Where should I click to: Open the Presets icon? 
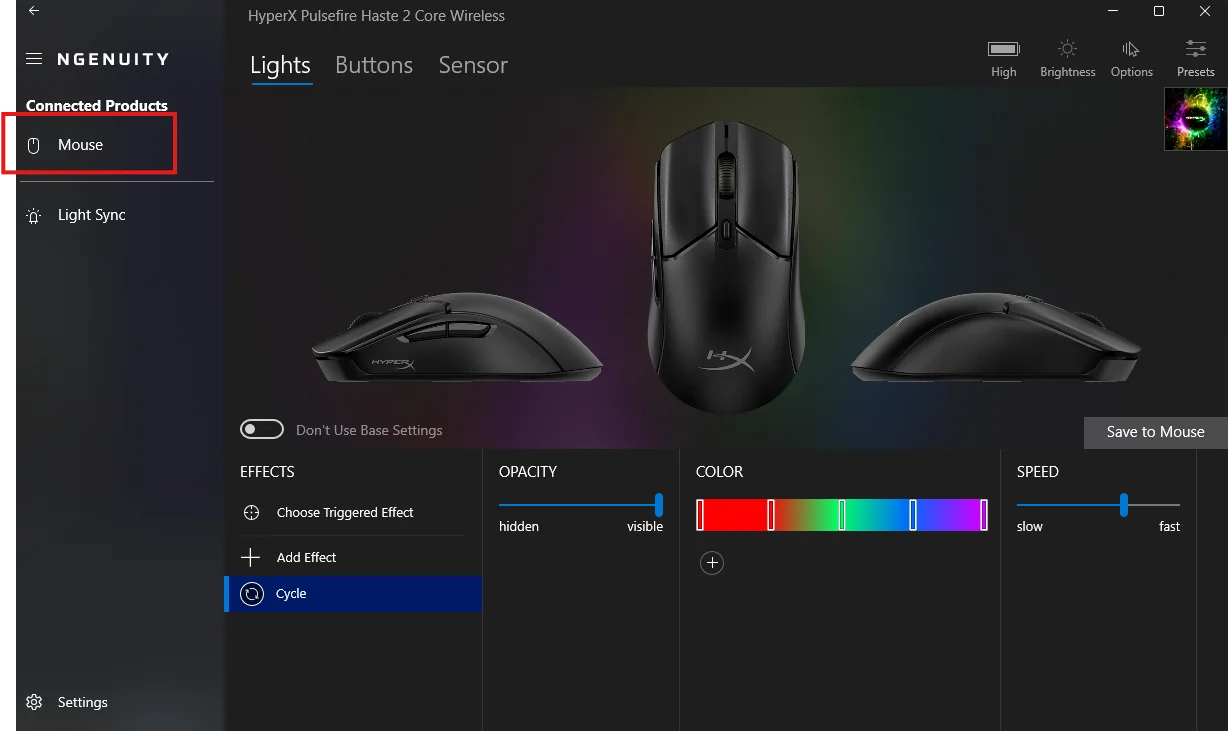[x=1195, y=48]
